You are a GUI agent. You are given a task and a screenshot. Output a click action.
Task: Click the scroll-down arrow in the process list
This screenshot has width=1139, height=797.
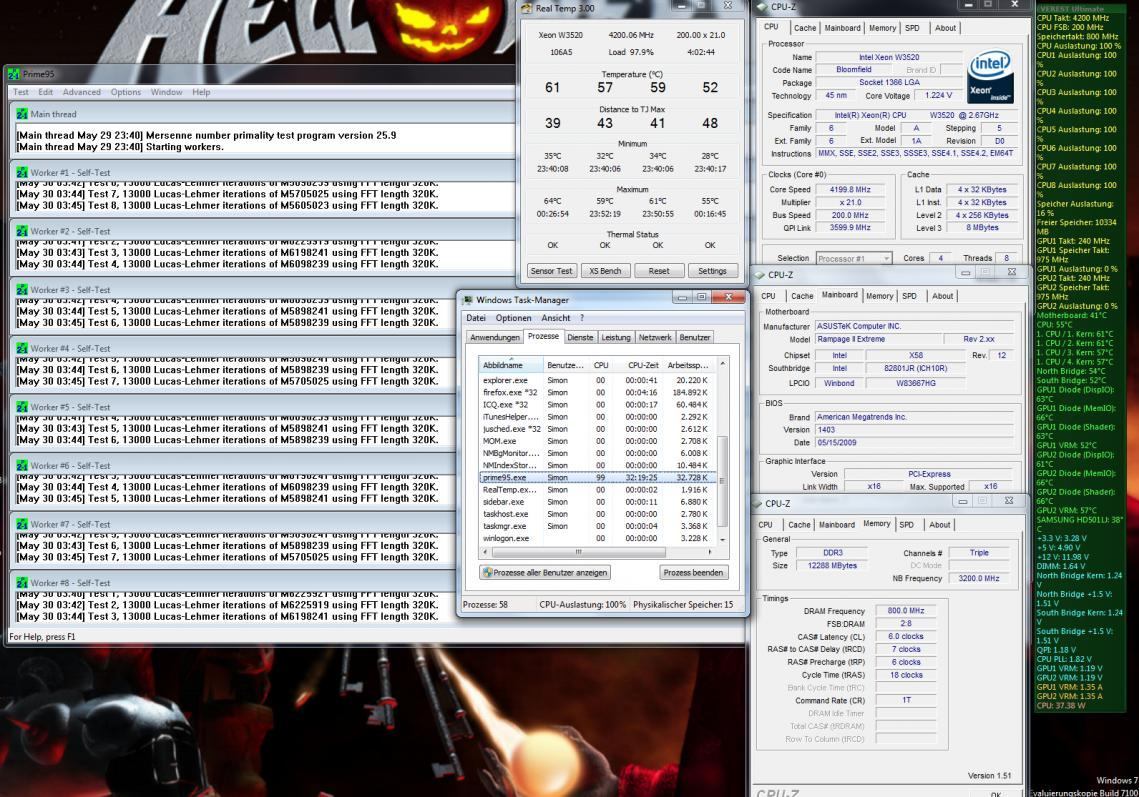[x=722, y=540]
